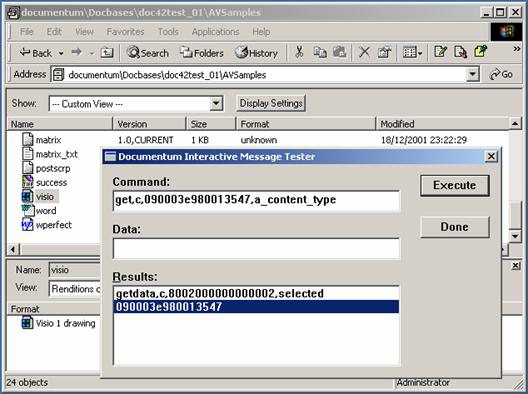Viewport: 528px width, 394px height.
Task: Select the Visio 1 drawing rendition icon
Action: click(27, 323)
